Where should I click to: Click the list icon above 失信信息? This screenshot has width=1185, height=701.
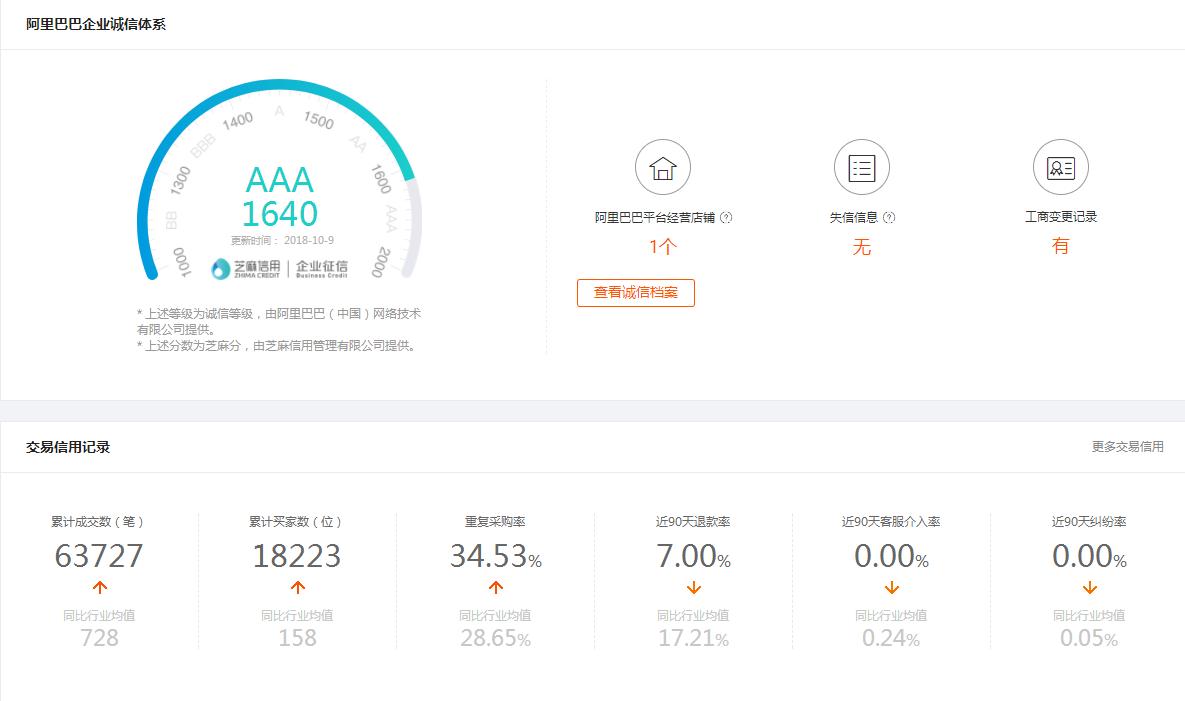[x=862, y=167]
